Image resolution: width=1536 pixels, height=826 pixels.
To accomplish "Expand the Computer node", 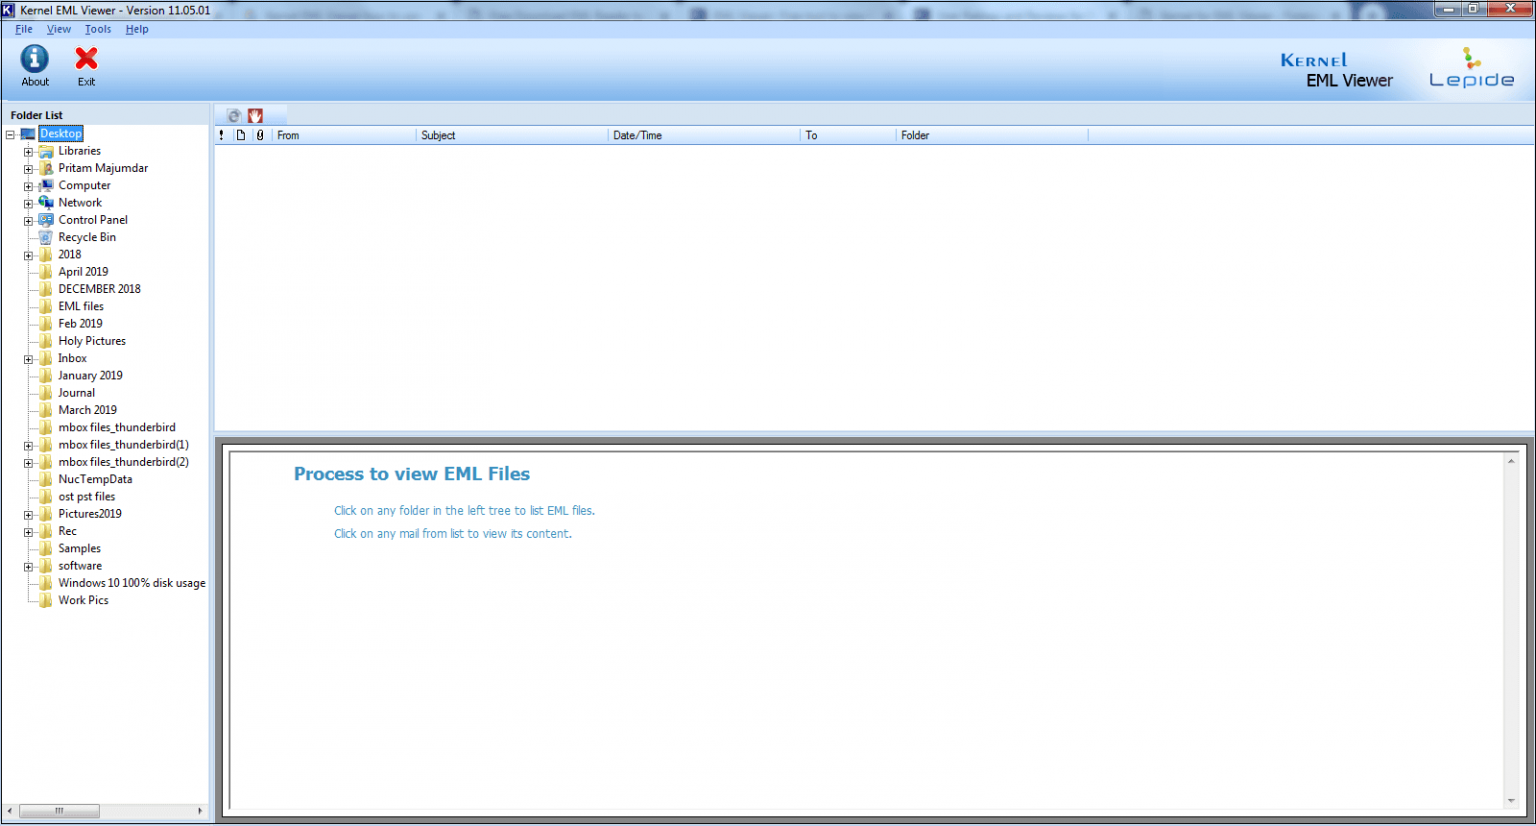I will point(28,185).
